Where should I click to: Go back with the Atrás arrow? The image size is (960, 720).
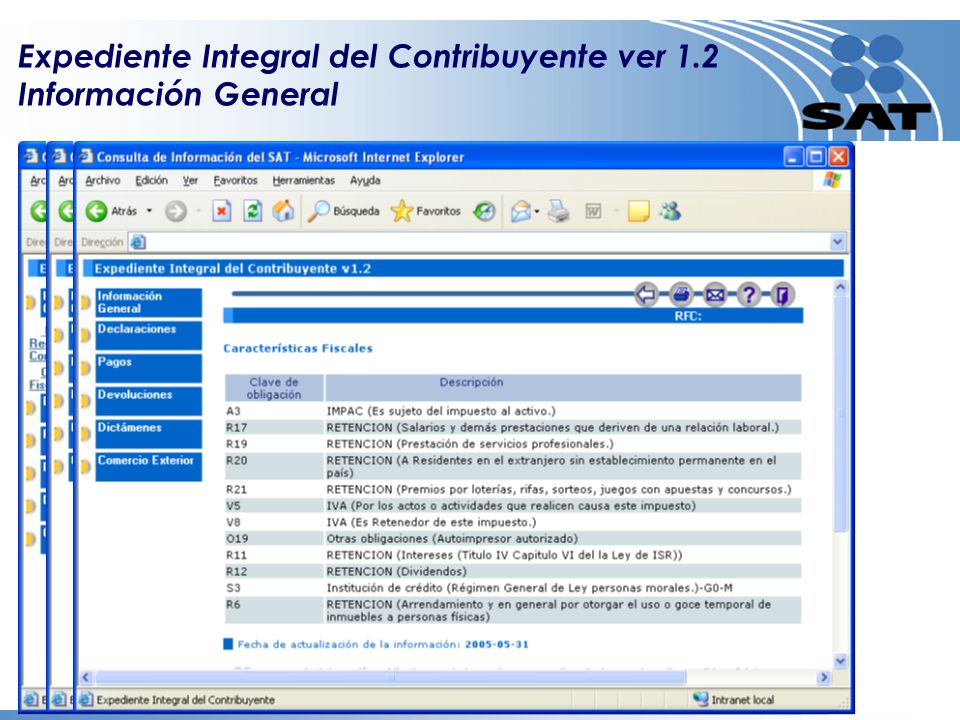96,211
